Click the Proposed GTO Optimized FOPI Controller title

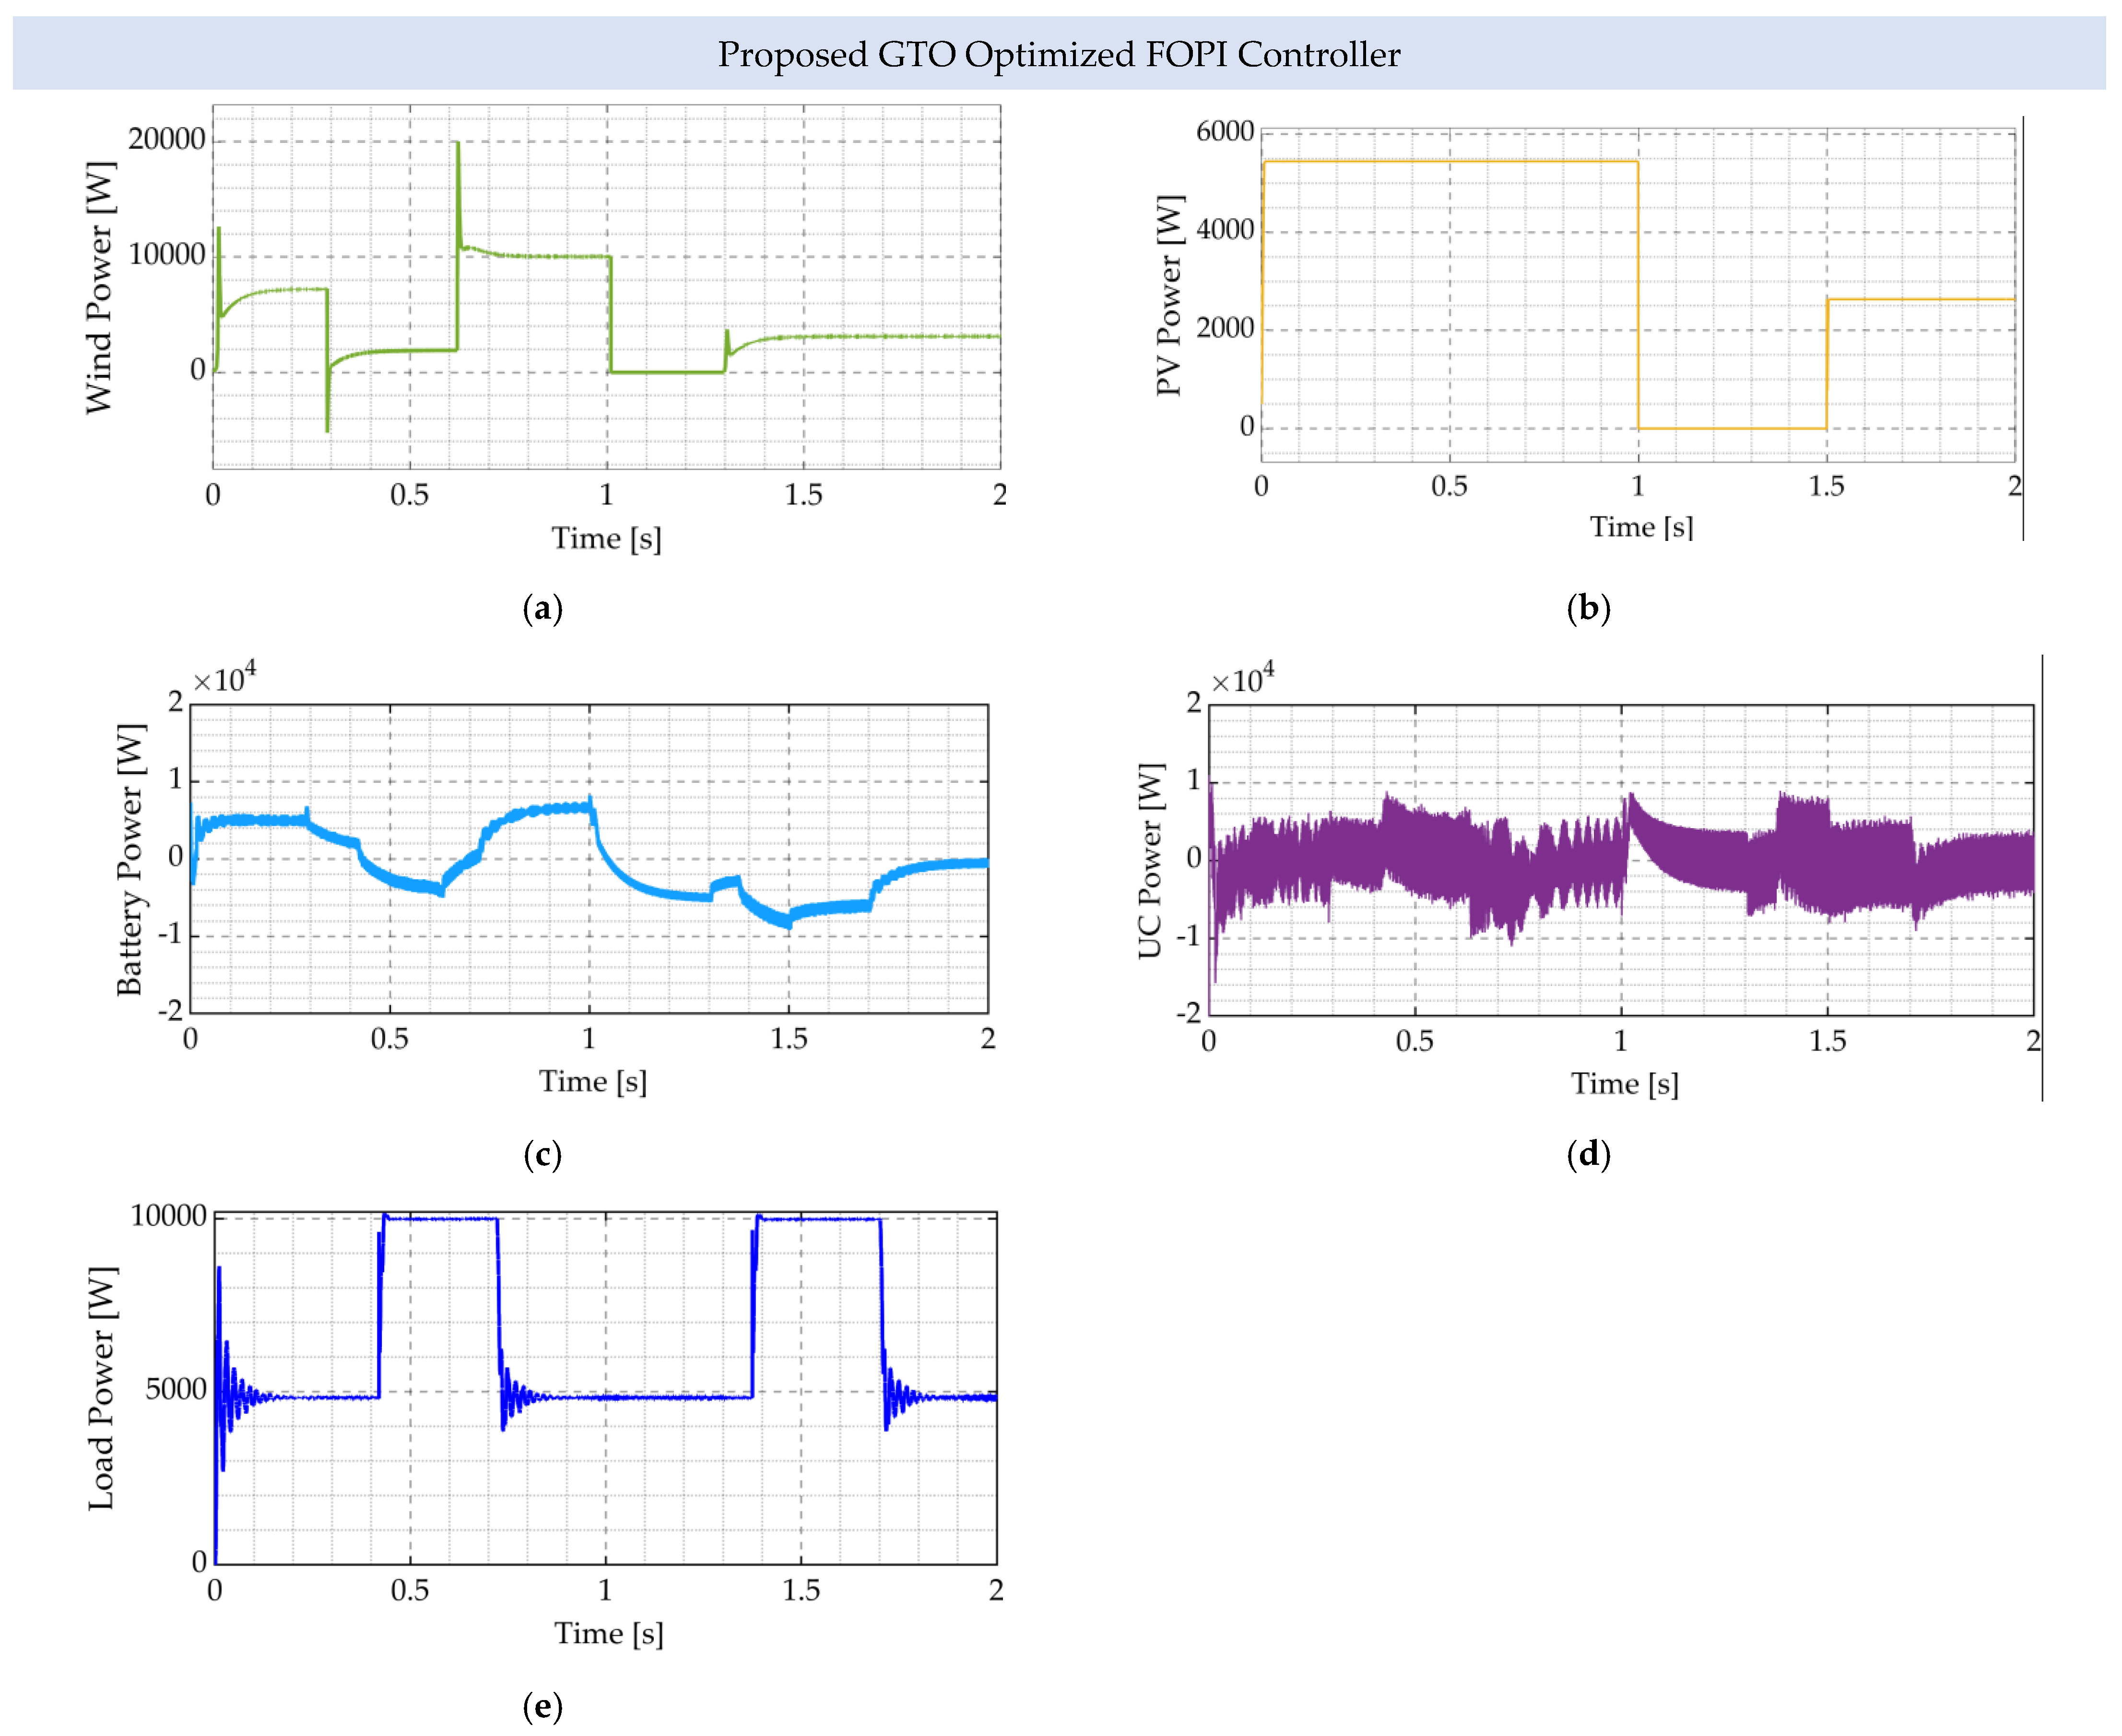click(1059, 54)
